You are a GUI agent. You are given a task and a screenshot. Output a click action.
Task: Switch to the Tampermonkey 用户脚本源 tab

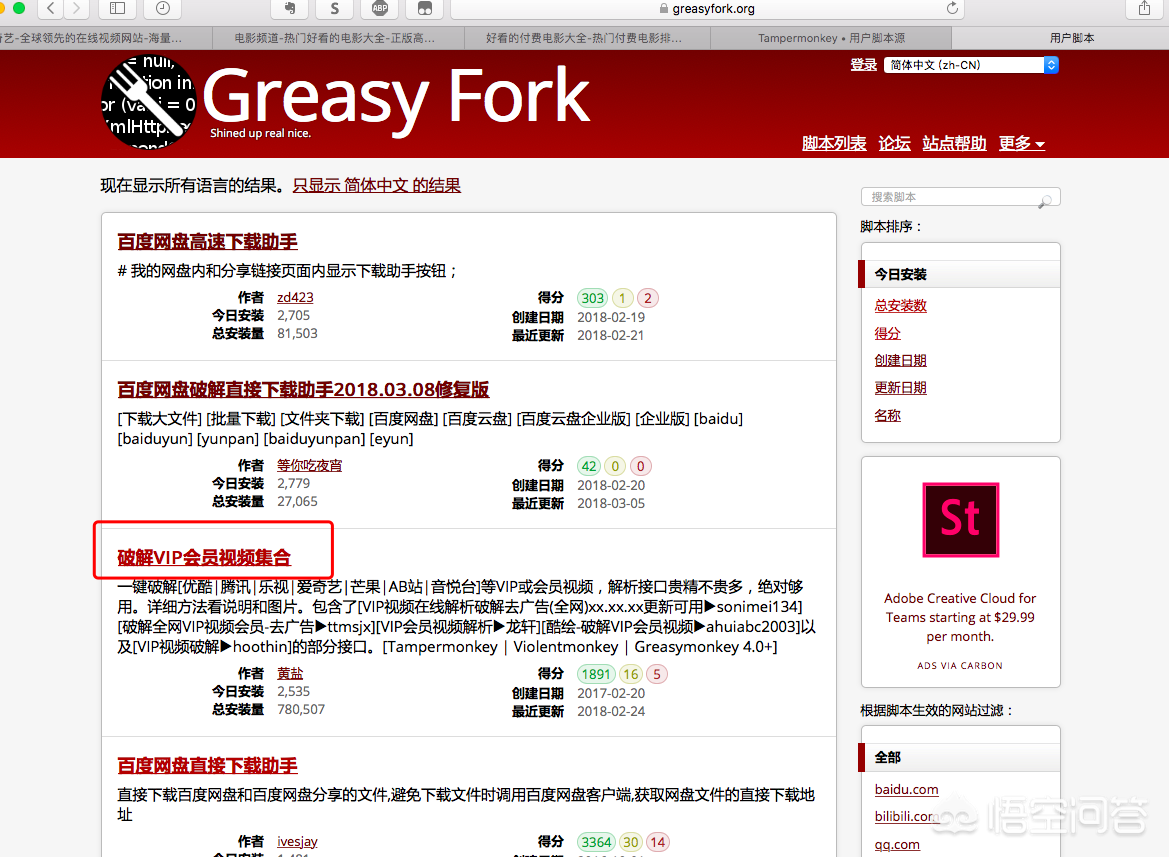(x=831, y=38)
